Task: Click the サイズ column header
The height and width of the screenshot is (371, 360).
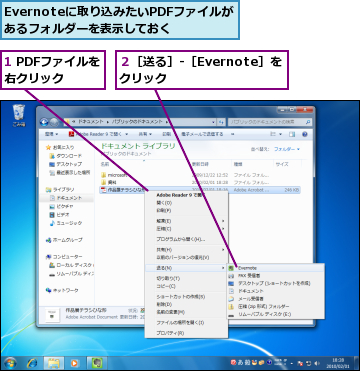Action: [287, 164]
